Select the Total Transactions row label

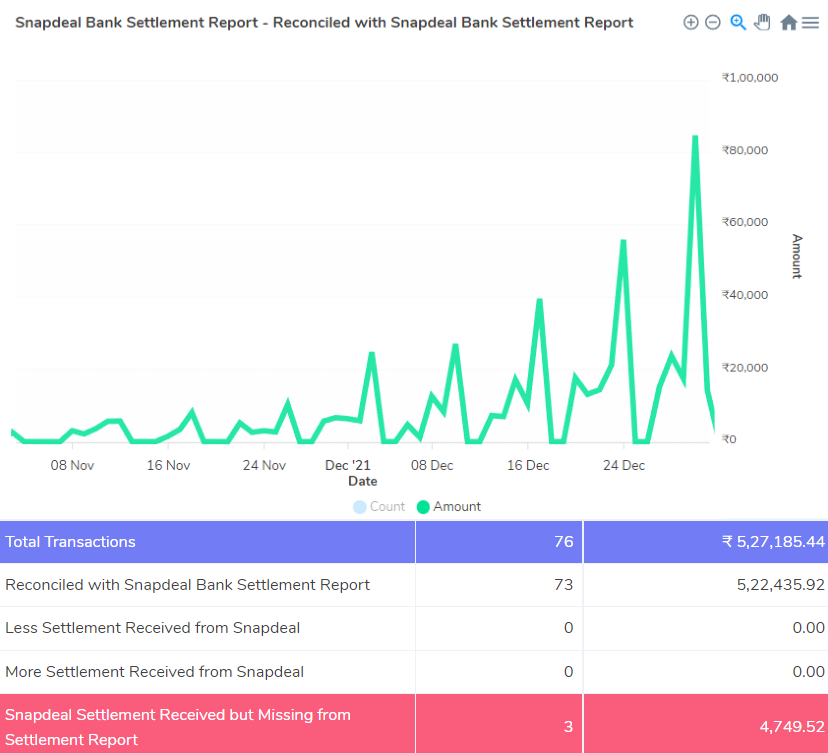(x=70, y=542)
